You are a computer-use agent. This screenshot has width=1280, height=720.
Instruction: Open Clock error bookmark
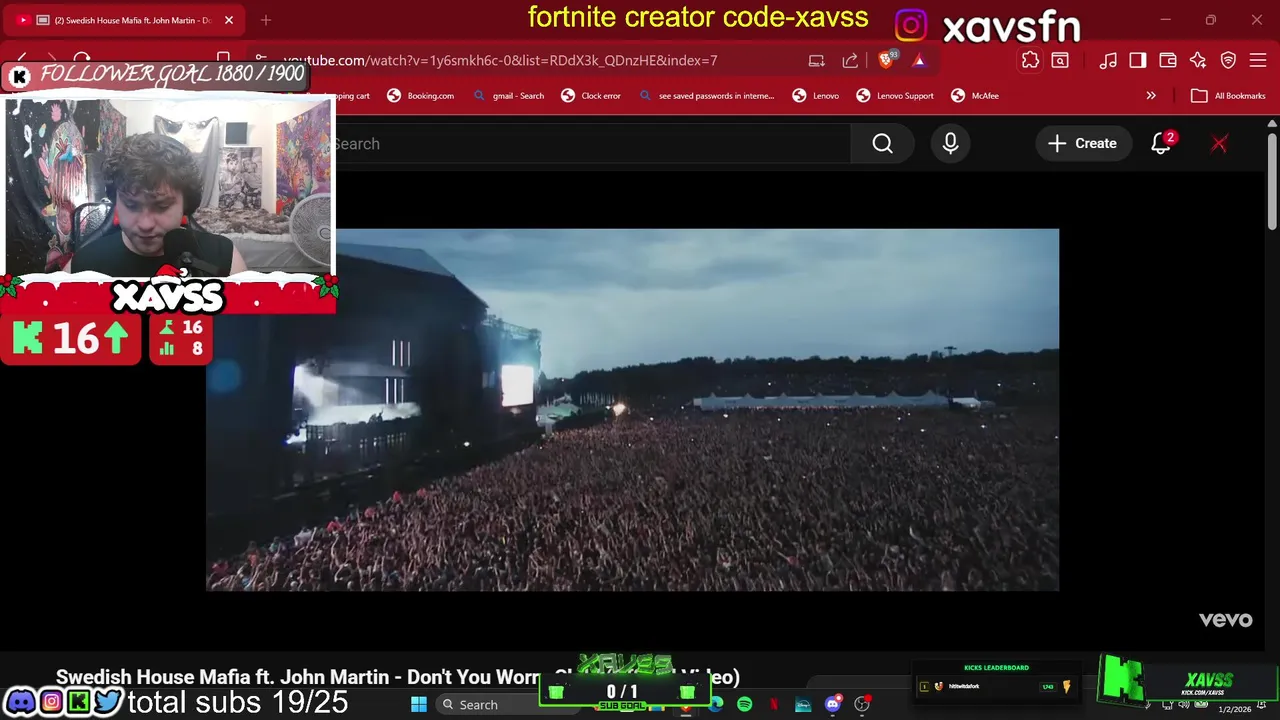591,96
